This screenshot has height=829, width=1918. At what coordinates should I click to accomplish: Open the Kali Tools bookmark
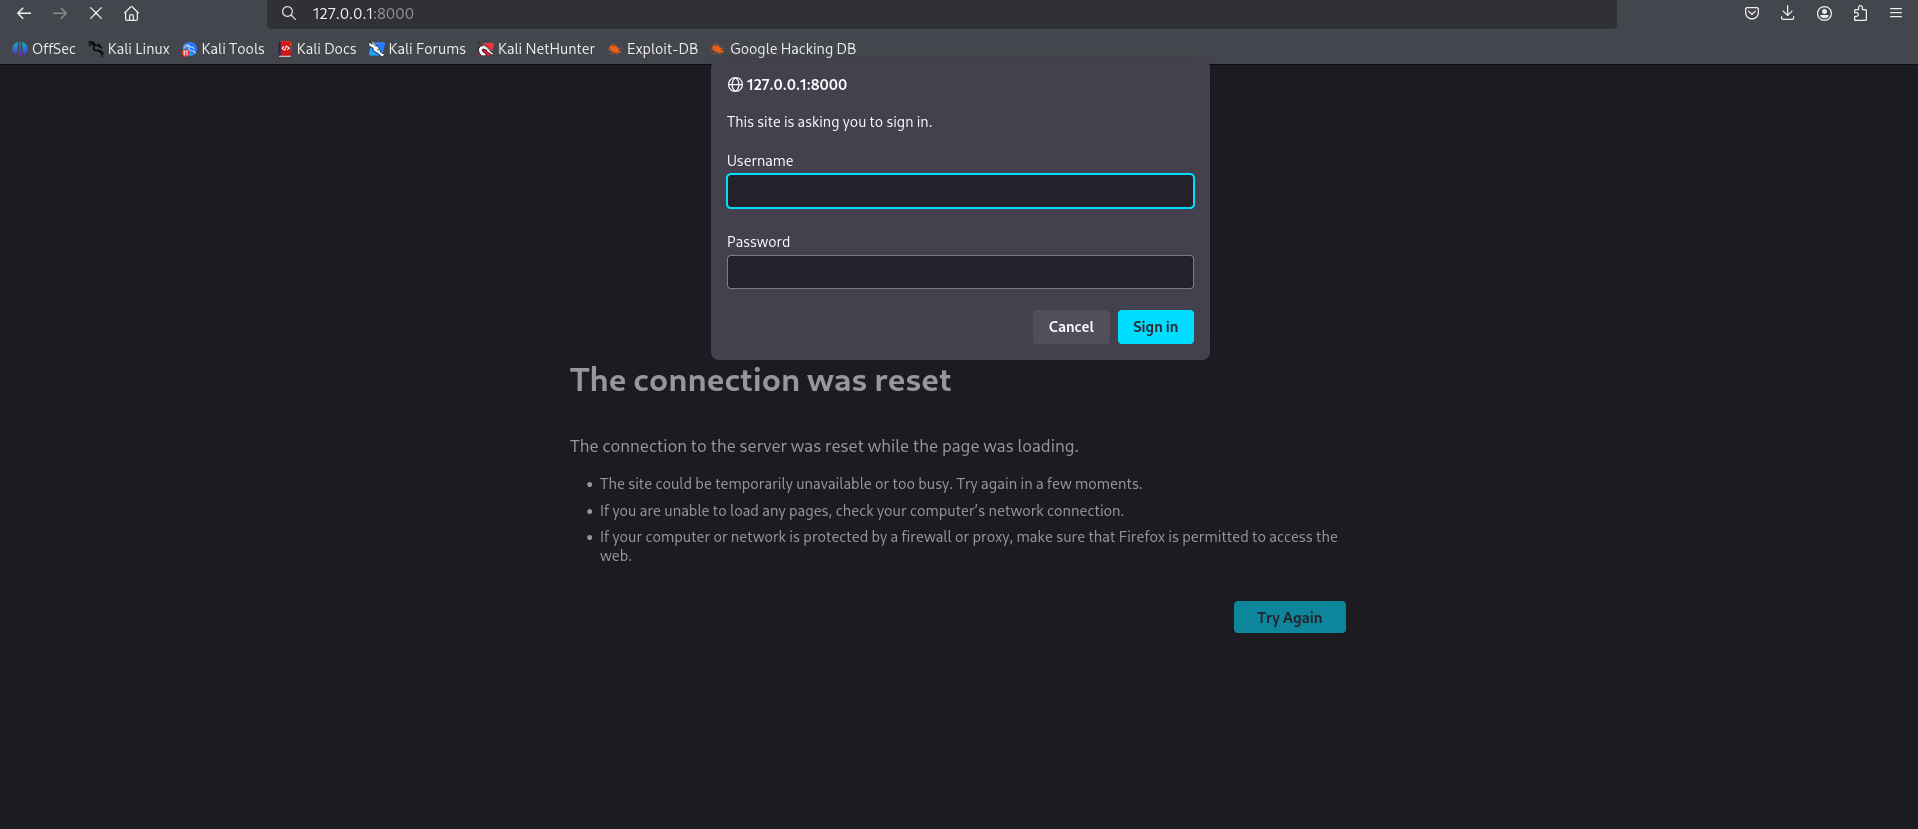pyautogui.click(x=223, y=49)
